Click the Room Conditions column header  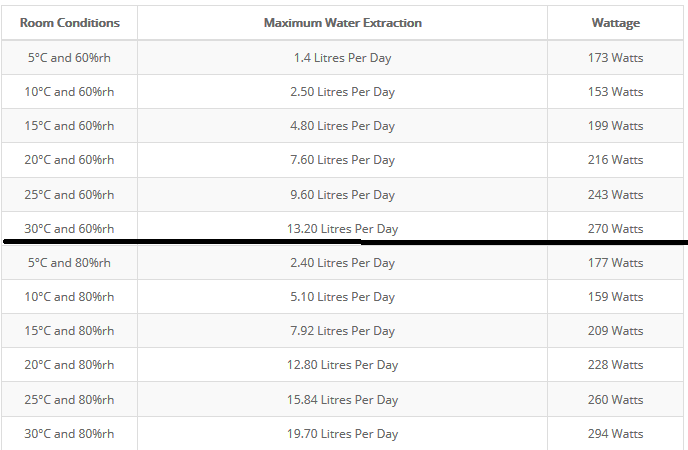point(69,23)
